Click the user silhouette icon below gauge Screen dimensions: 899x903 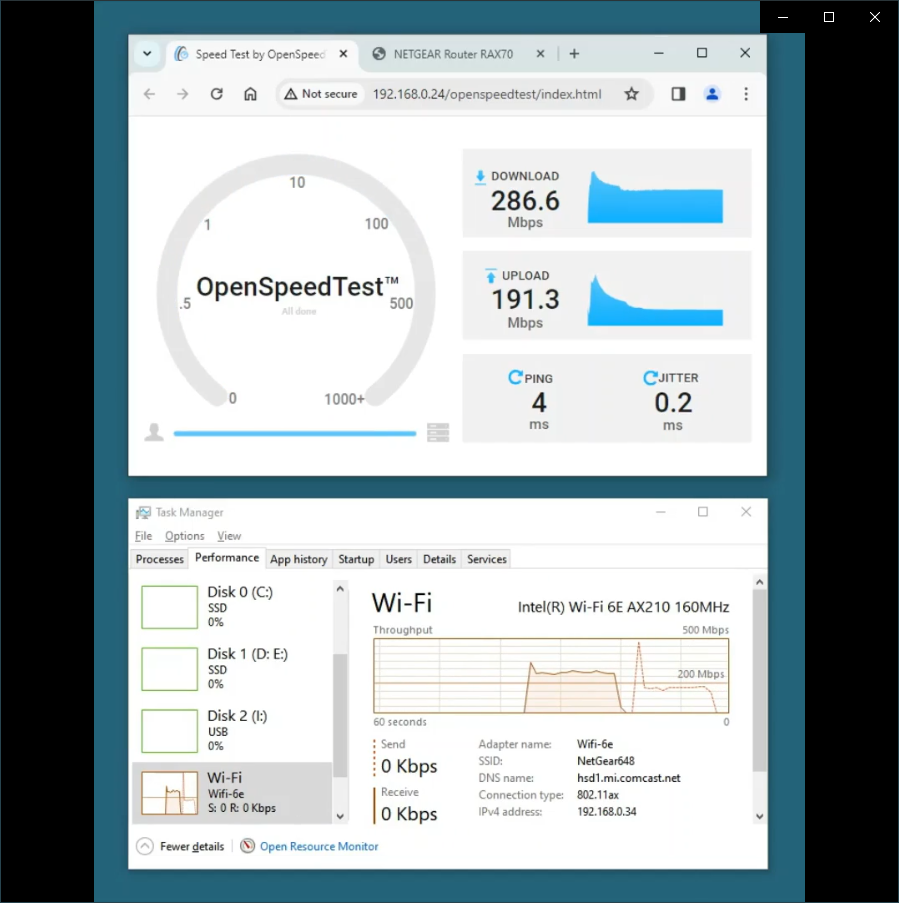tap(154, 432)
